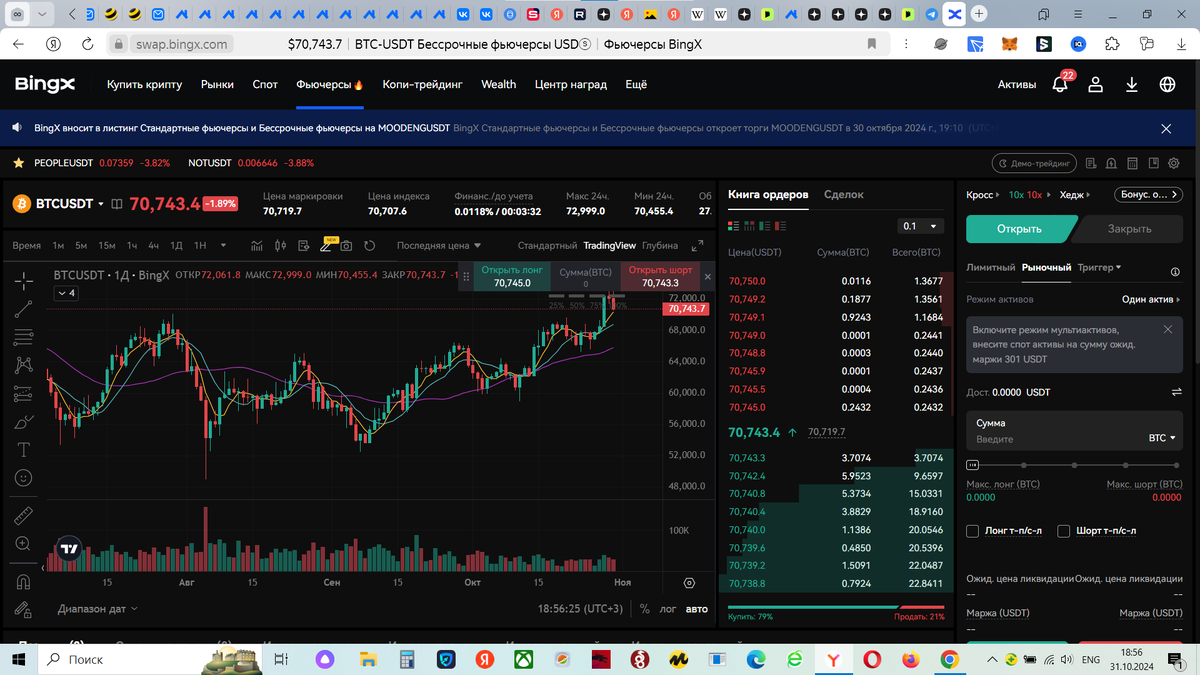This screenshot has height=675, width=1200.
Task: Expand the Диапазон дат selector
Action: click(x=98, y=608)
